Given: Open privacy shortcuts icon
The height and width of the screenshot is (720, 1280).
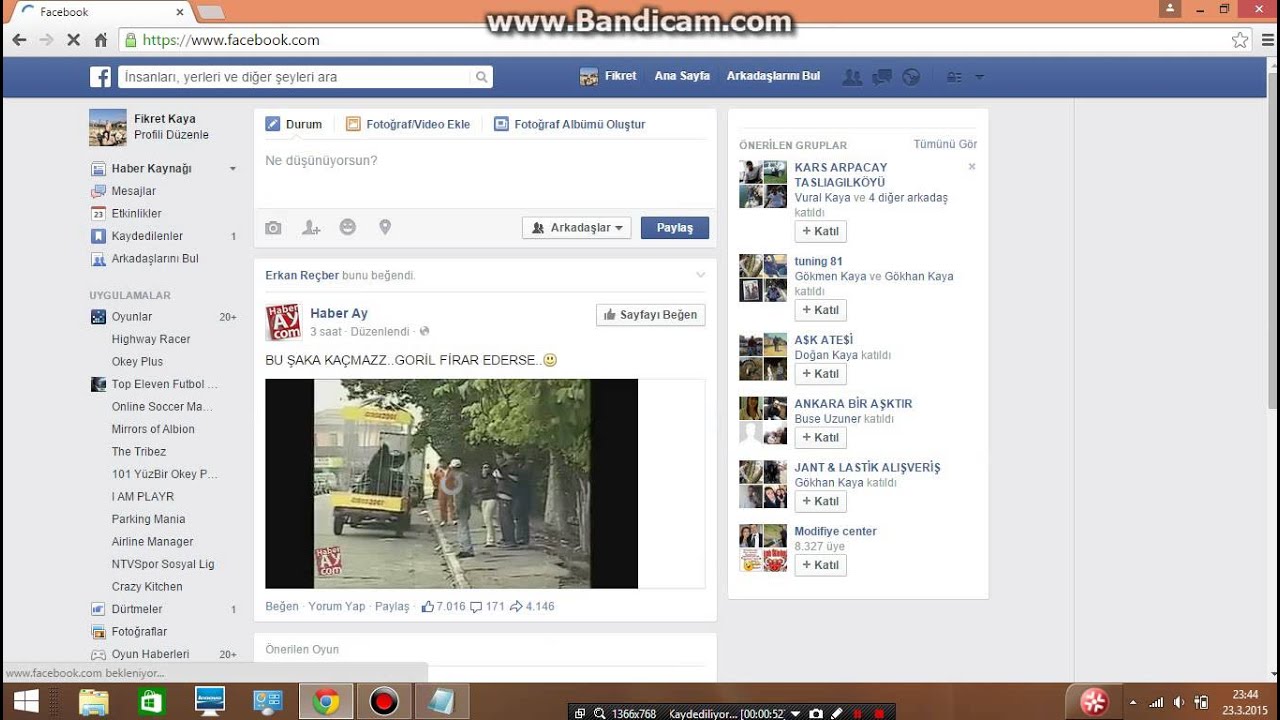Looking at the screenshot, I should point(955,76).
